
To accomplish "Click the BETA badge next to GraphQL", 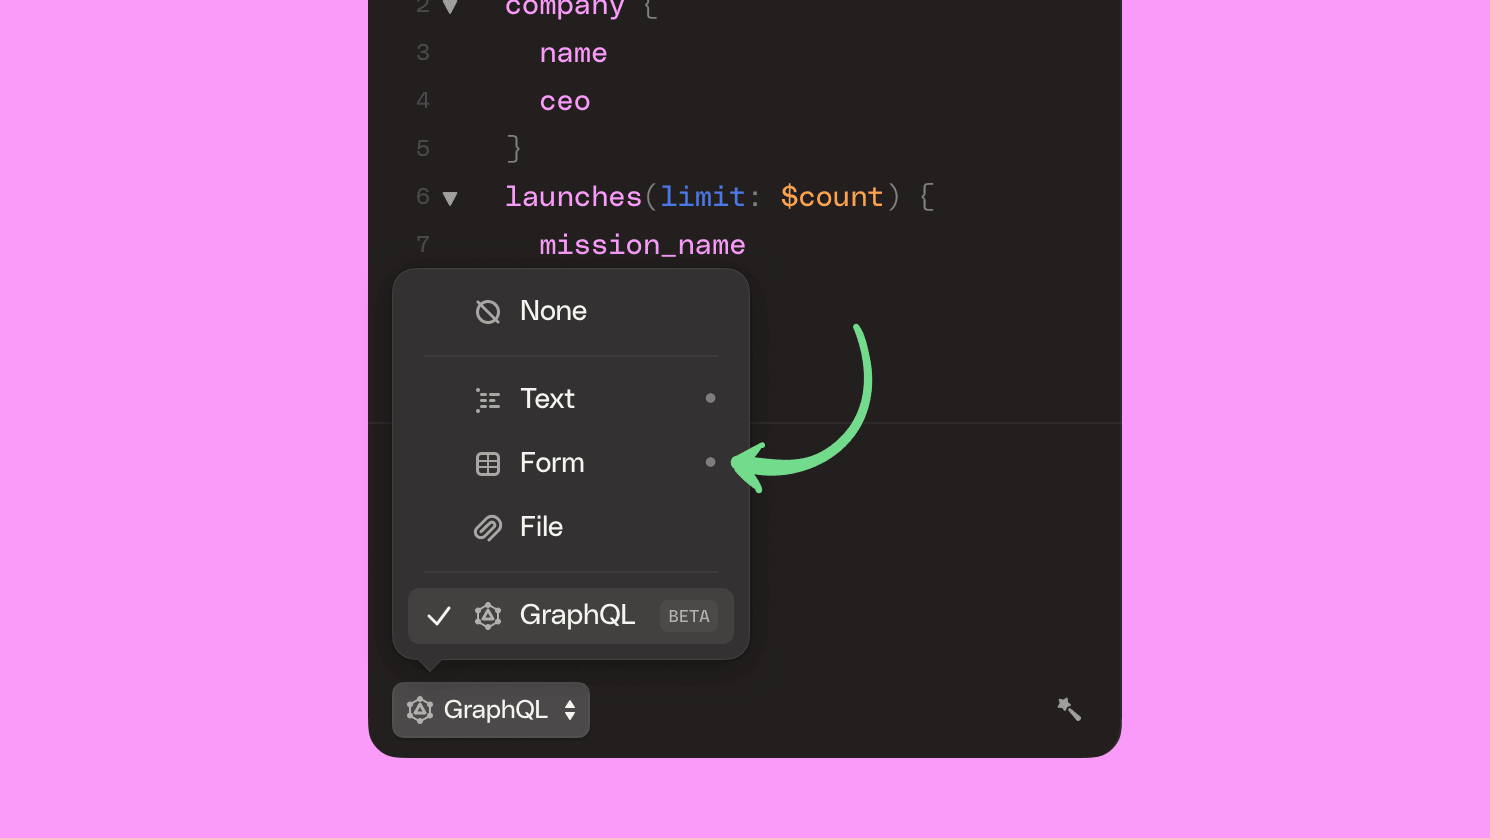I will [x=689, y=616].
